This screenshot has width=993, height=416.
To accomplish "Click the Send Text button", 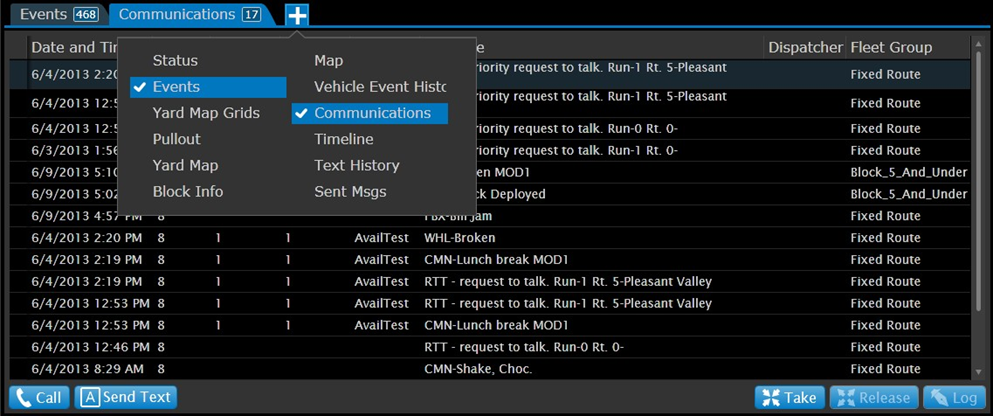I will (x=126, y=398).
